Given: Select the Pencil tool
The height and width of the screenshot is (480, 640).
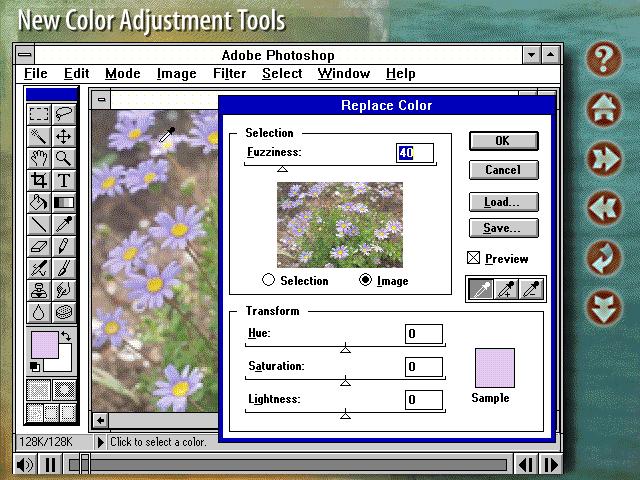Looking at the screenshot, I should [x=64, y=246].
